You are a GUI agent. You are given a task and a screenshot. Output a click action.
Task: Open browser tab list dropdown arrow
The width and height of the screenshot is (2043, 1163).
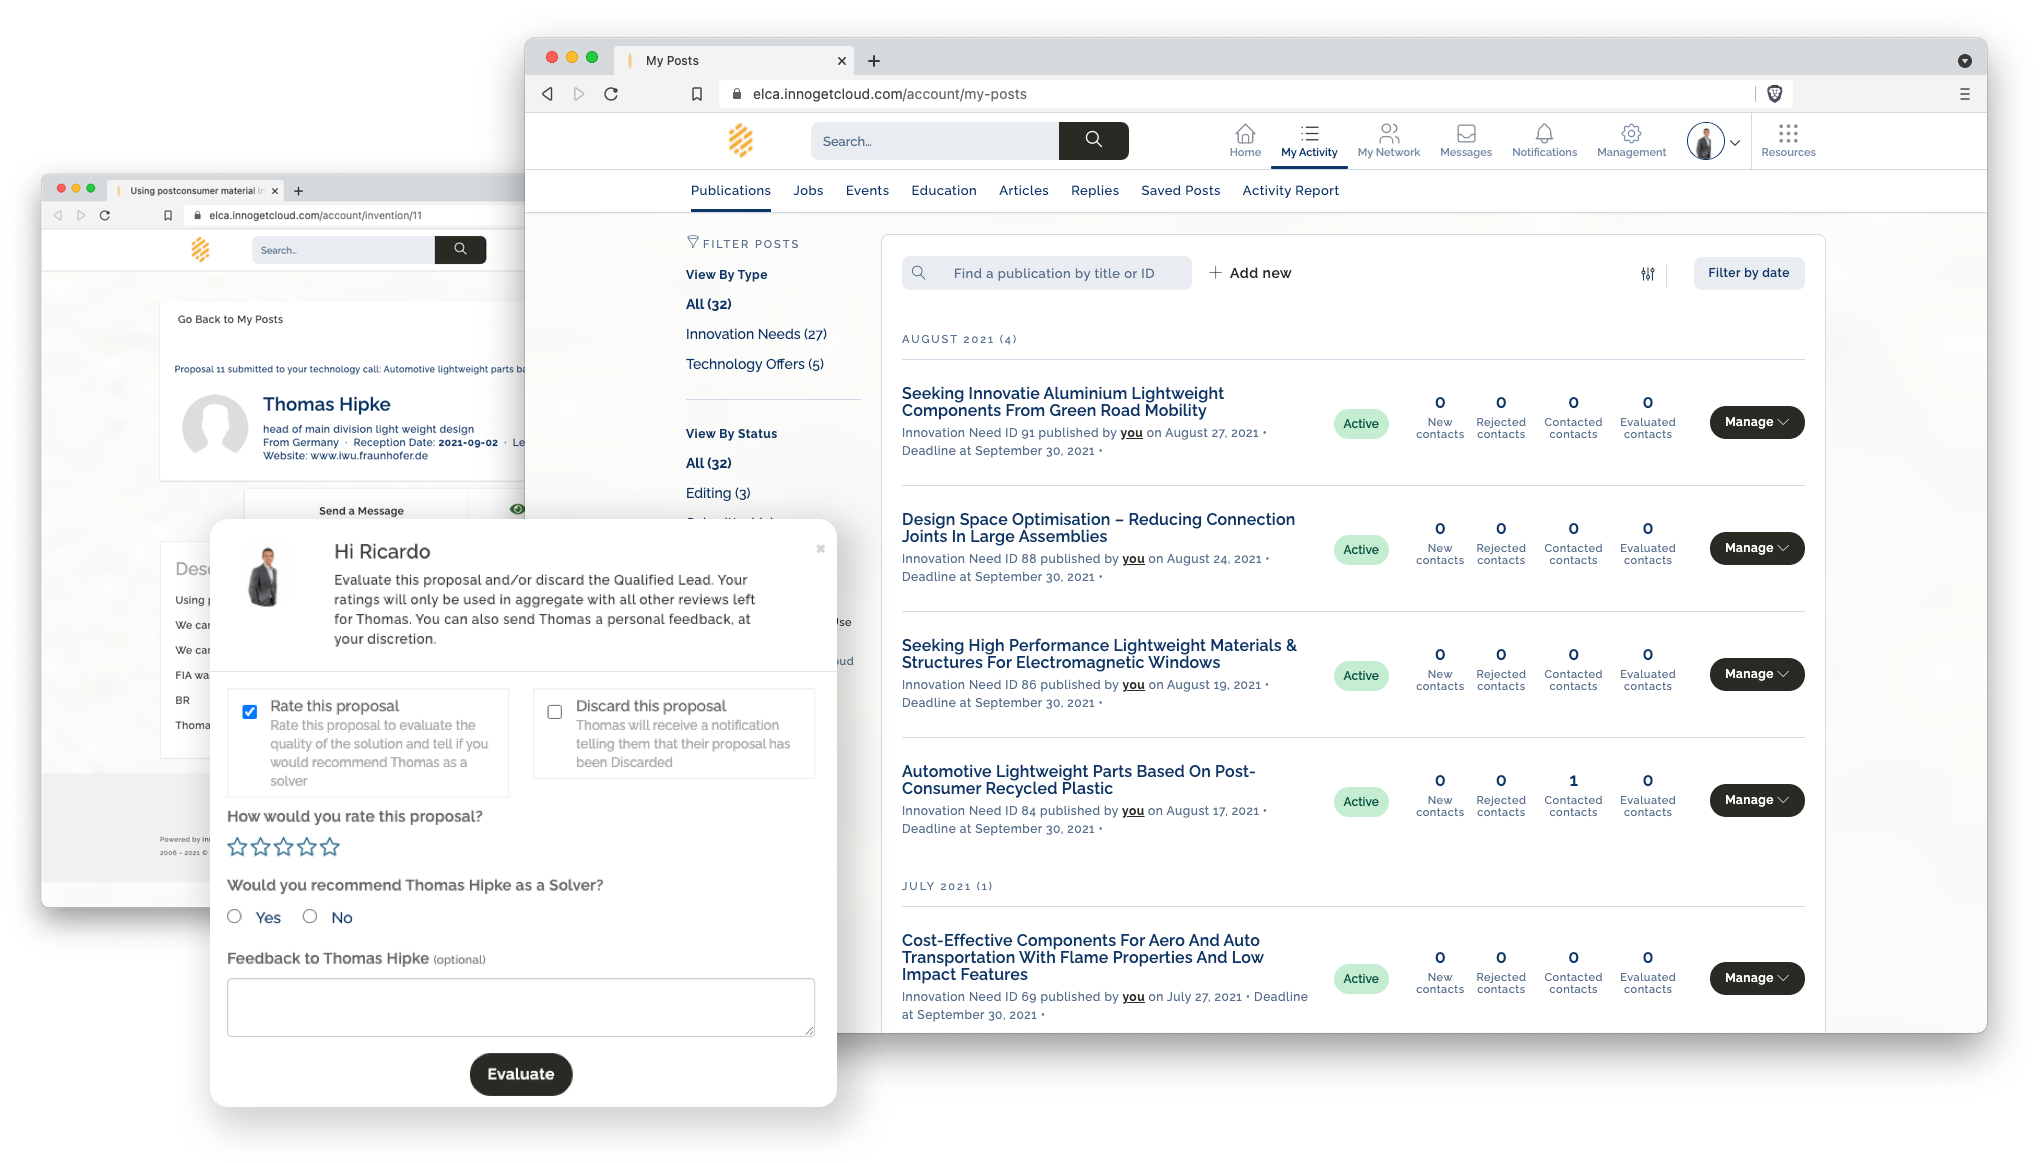[x=1964, y=61]
